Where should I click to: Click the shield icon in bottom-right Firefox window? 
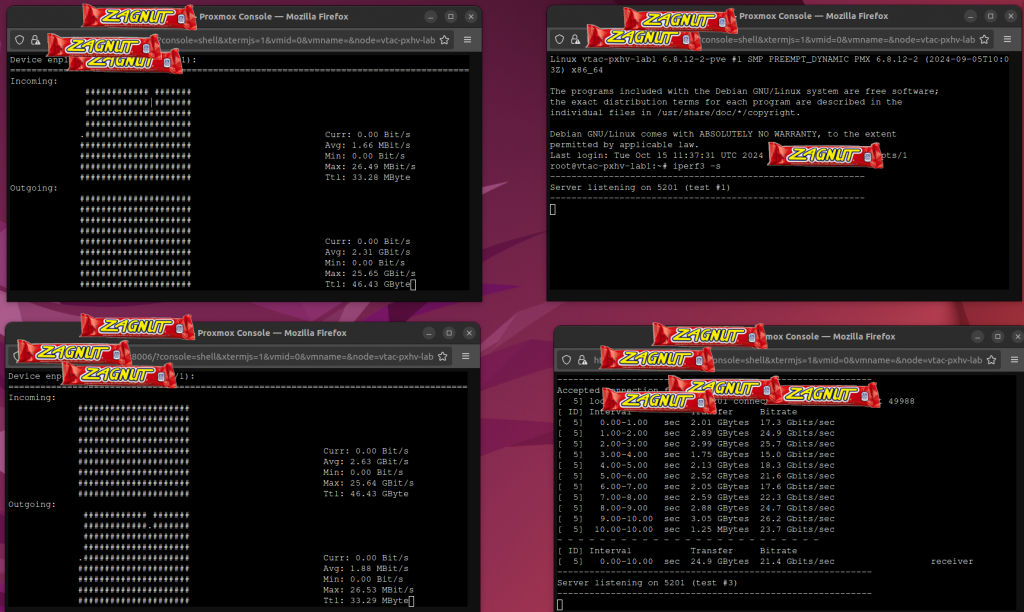567,360
